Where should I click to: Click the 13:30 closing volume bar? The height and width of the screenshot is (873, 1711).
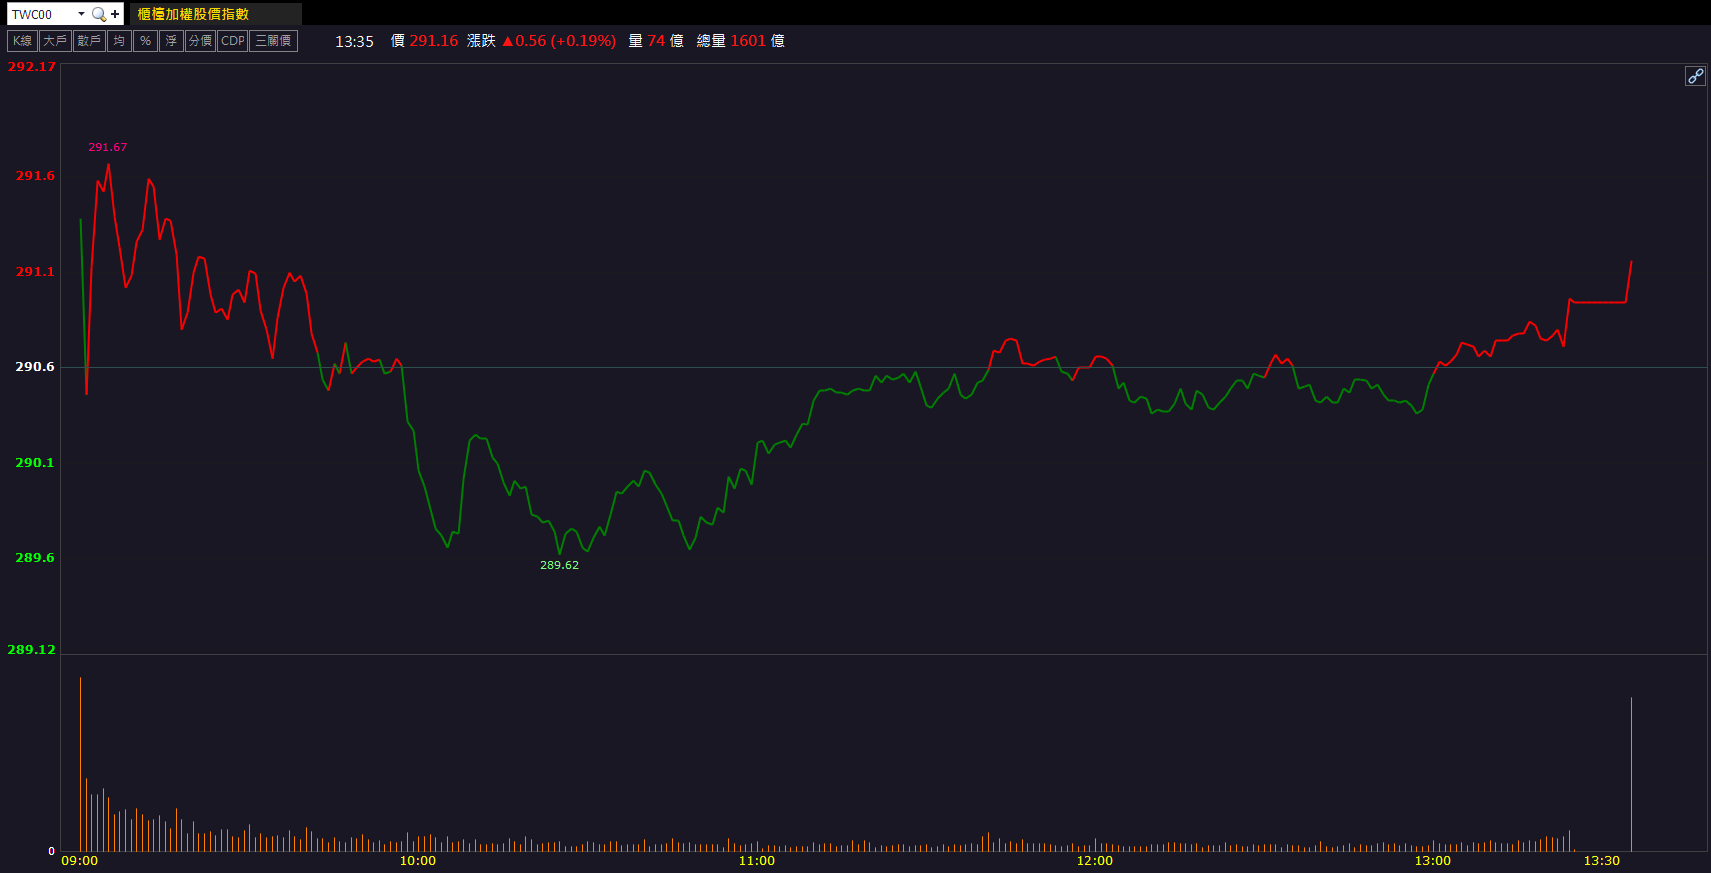coord(1631,775)
